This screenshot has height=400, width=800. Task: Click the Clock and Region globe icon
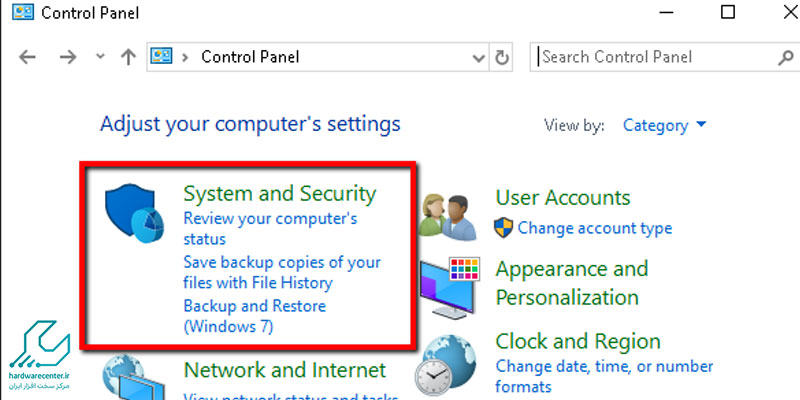(x=445, y=366)
